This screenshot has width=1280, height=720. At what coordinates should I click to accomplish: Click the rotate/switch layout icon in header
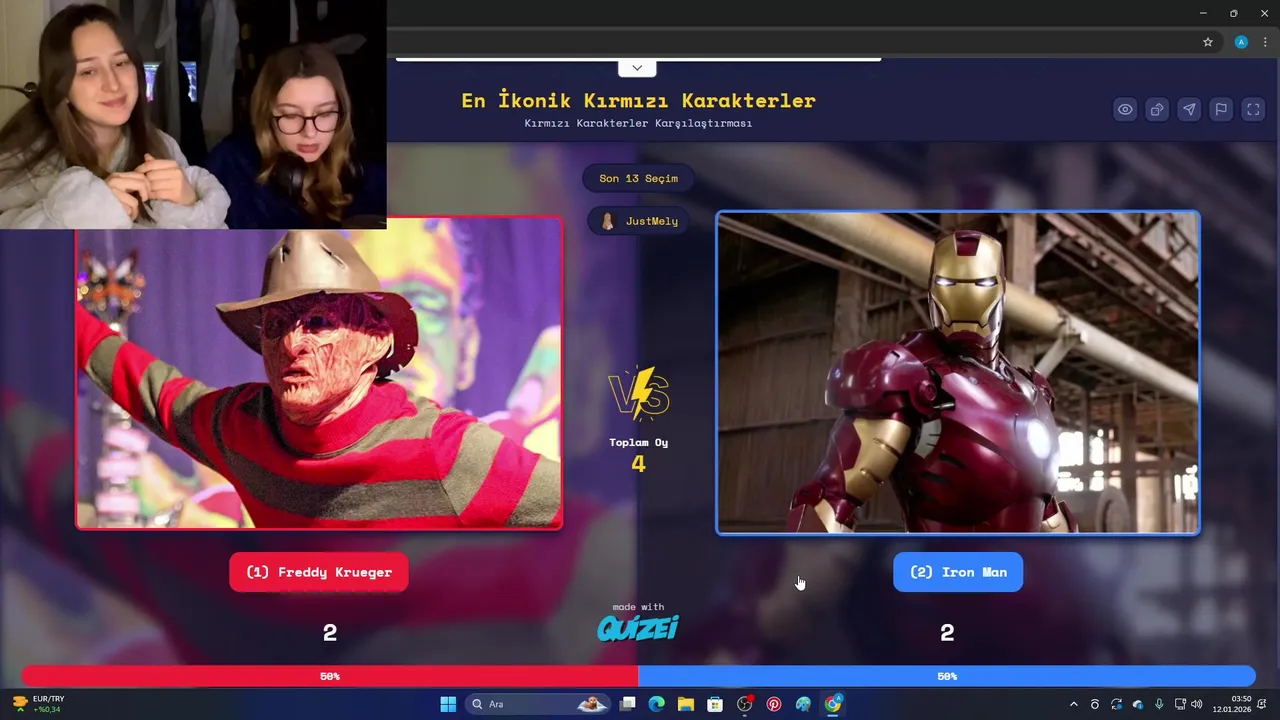[x=1157, y=110]
